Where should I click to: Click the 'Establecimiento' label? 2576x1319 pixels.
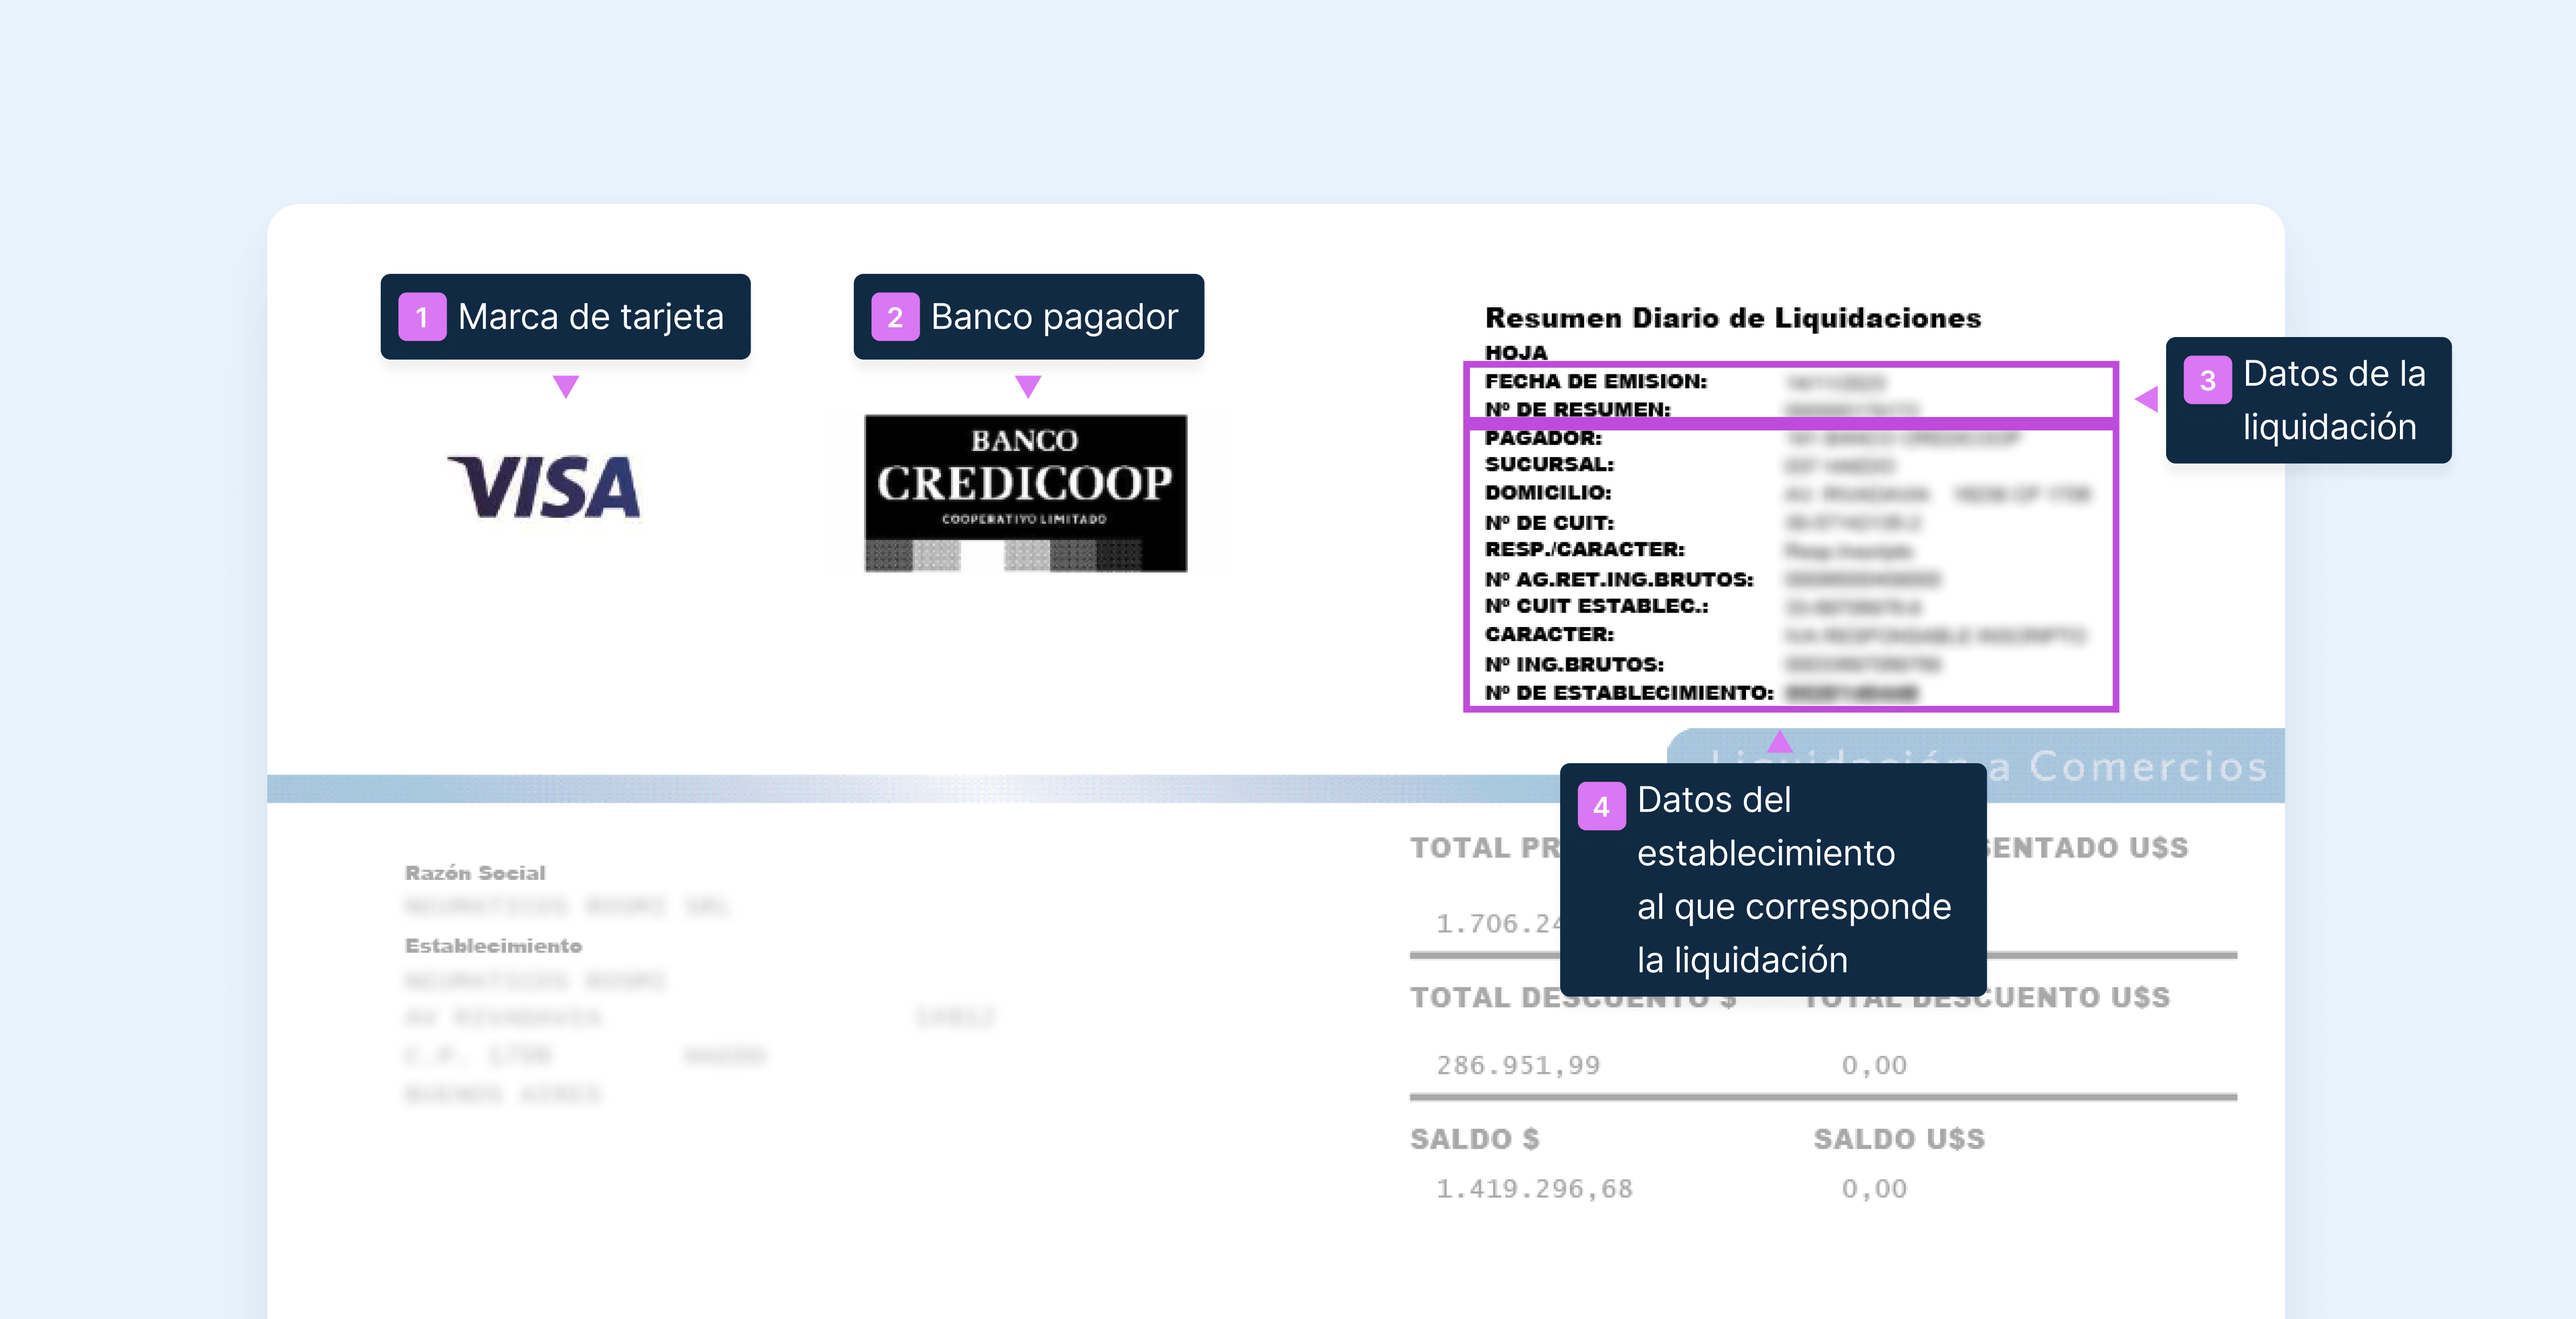click(493, 946)
